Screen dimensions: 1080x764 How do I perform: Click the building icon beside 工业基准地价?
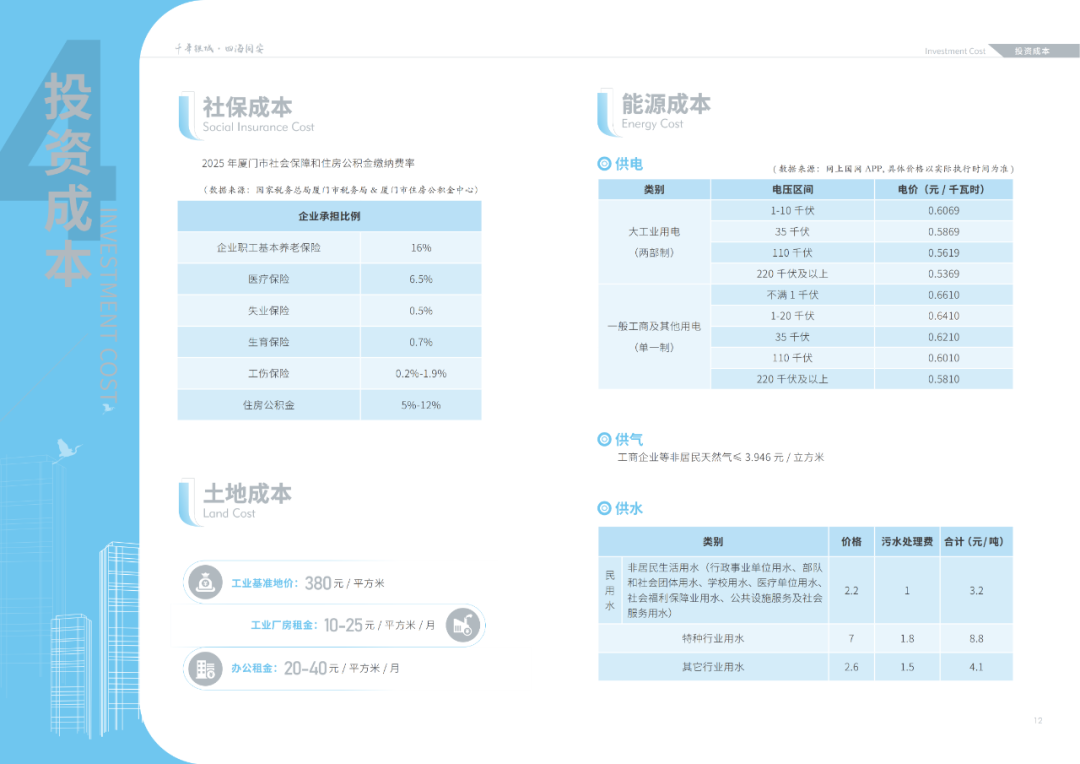[205, 581]
